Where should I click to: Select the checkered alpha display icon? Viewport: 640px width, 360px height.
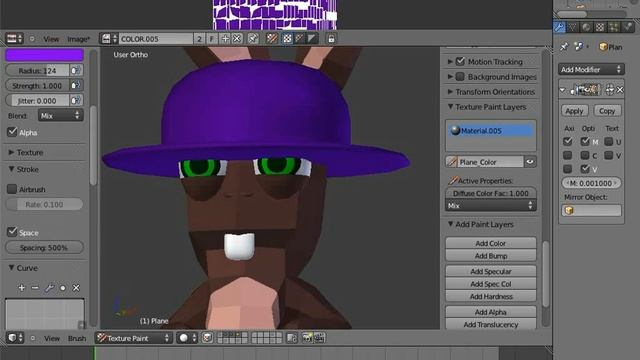[x=287, y=39]
